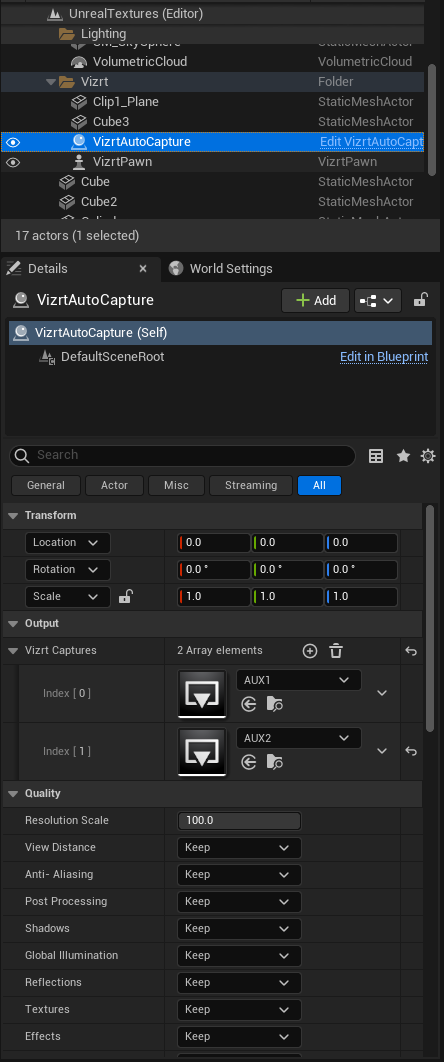Open the blueprint/script options dropdown
Image resolution: width=444 pixels, height=1062 pixels.
coord(378,300)
